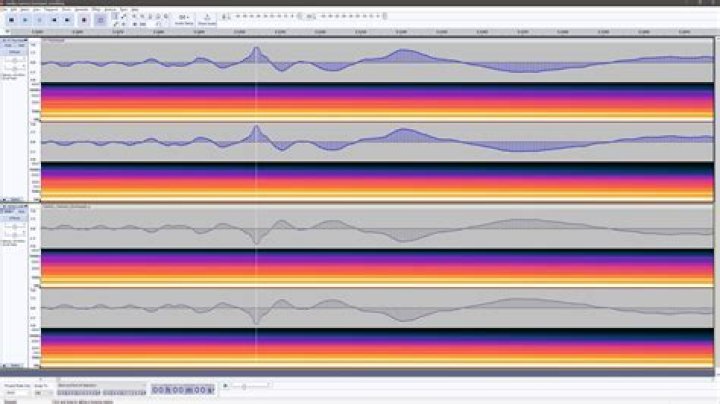Click the Pause transport button
The image size is (720, 404).
11,20
